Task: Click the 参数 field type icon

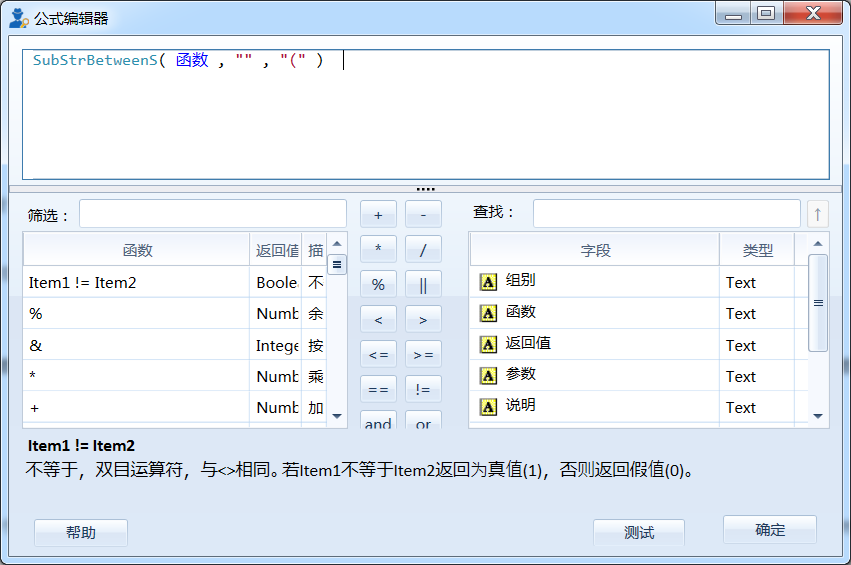Action: coord(488,376)
